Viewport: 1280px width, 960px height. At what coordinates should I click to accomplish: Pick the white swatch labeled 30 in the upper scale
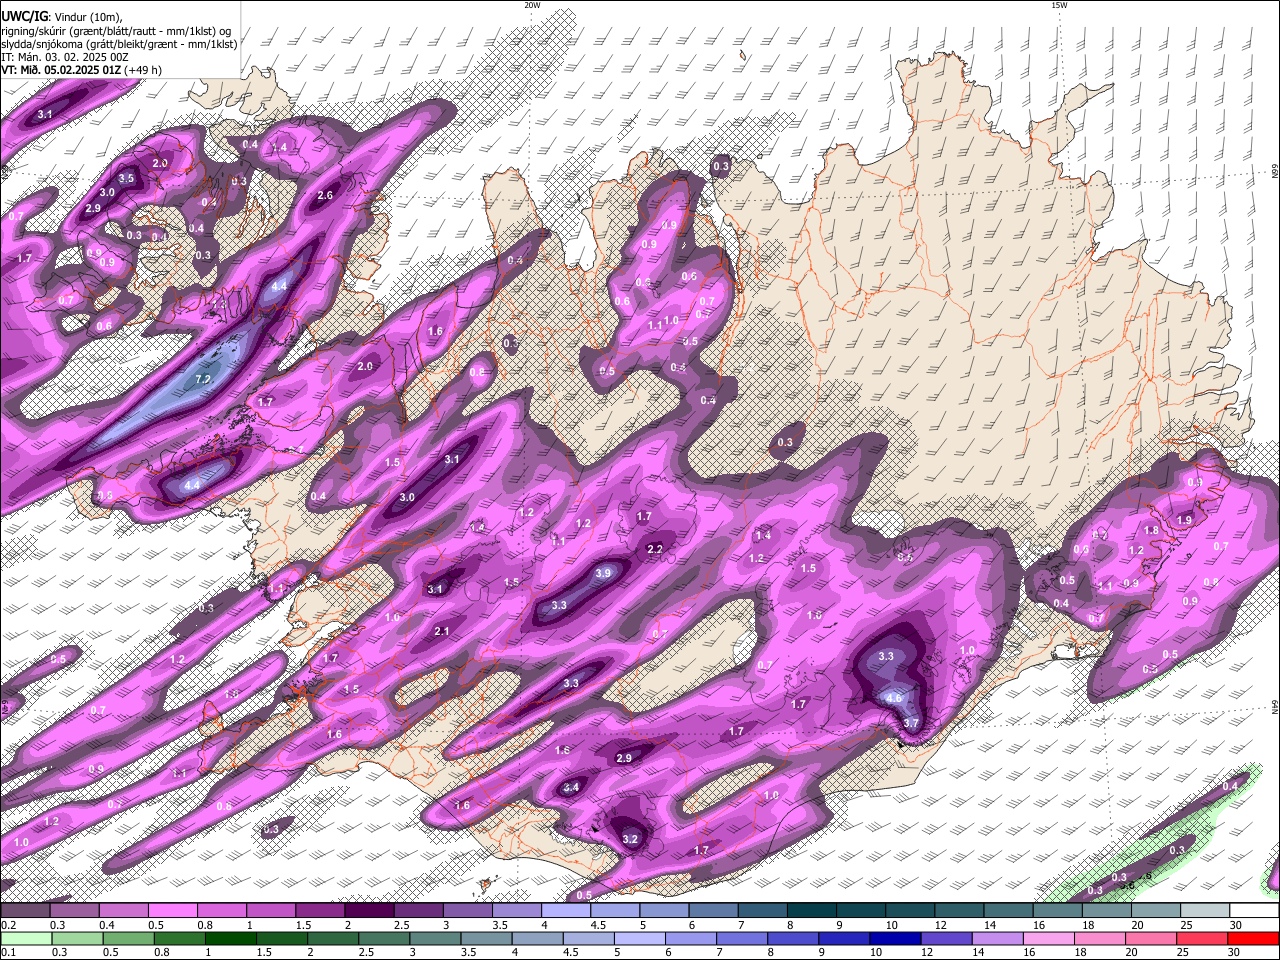pyautogui.click(x=1253, y=911)
